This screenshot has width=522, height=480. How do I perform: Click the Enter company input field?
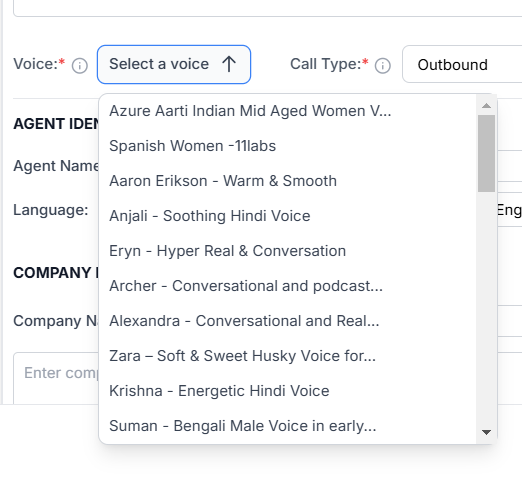[x=56, y=378]
